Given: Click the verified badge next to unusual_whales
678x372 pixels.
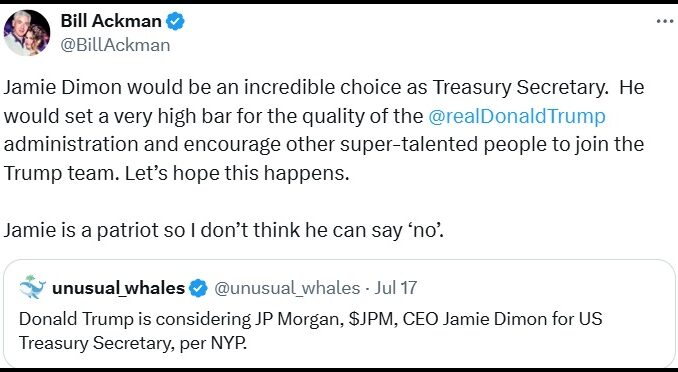Looking at the screenshot, I should pyautogui.click(x=198, y=288).
